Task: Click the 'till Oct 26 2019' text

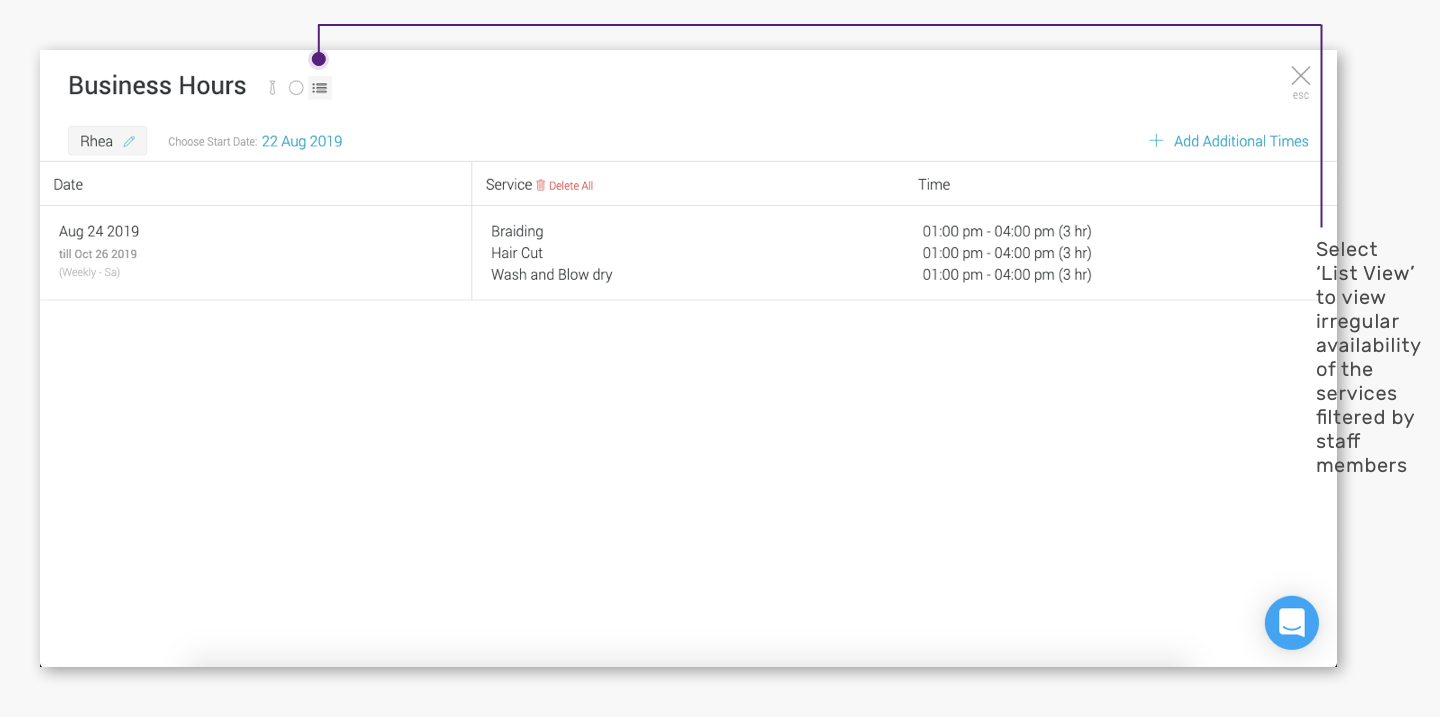Action: 98,254
